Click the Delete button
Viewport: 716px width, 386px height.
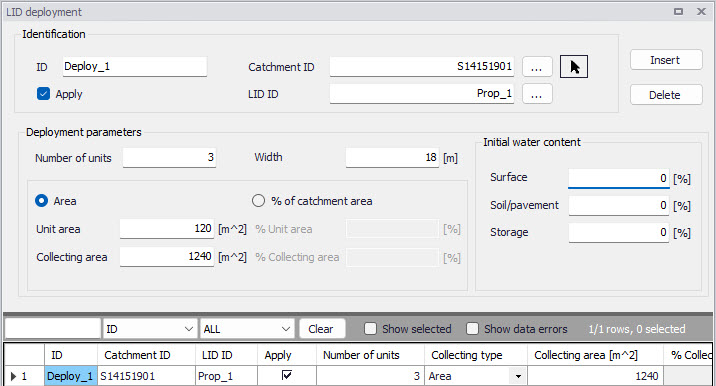point(666,95)
